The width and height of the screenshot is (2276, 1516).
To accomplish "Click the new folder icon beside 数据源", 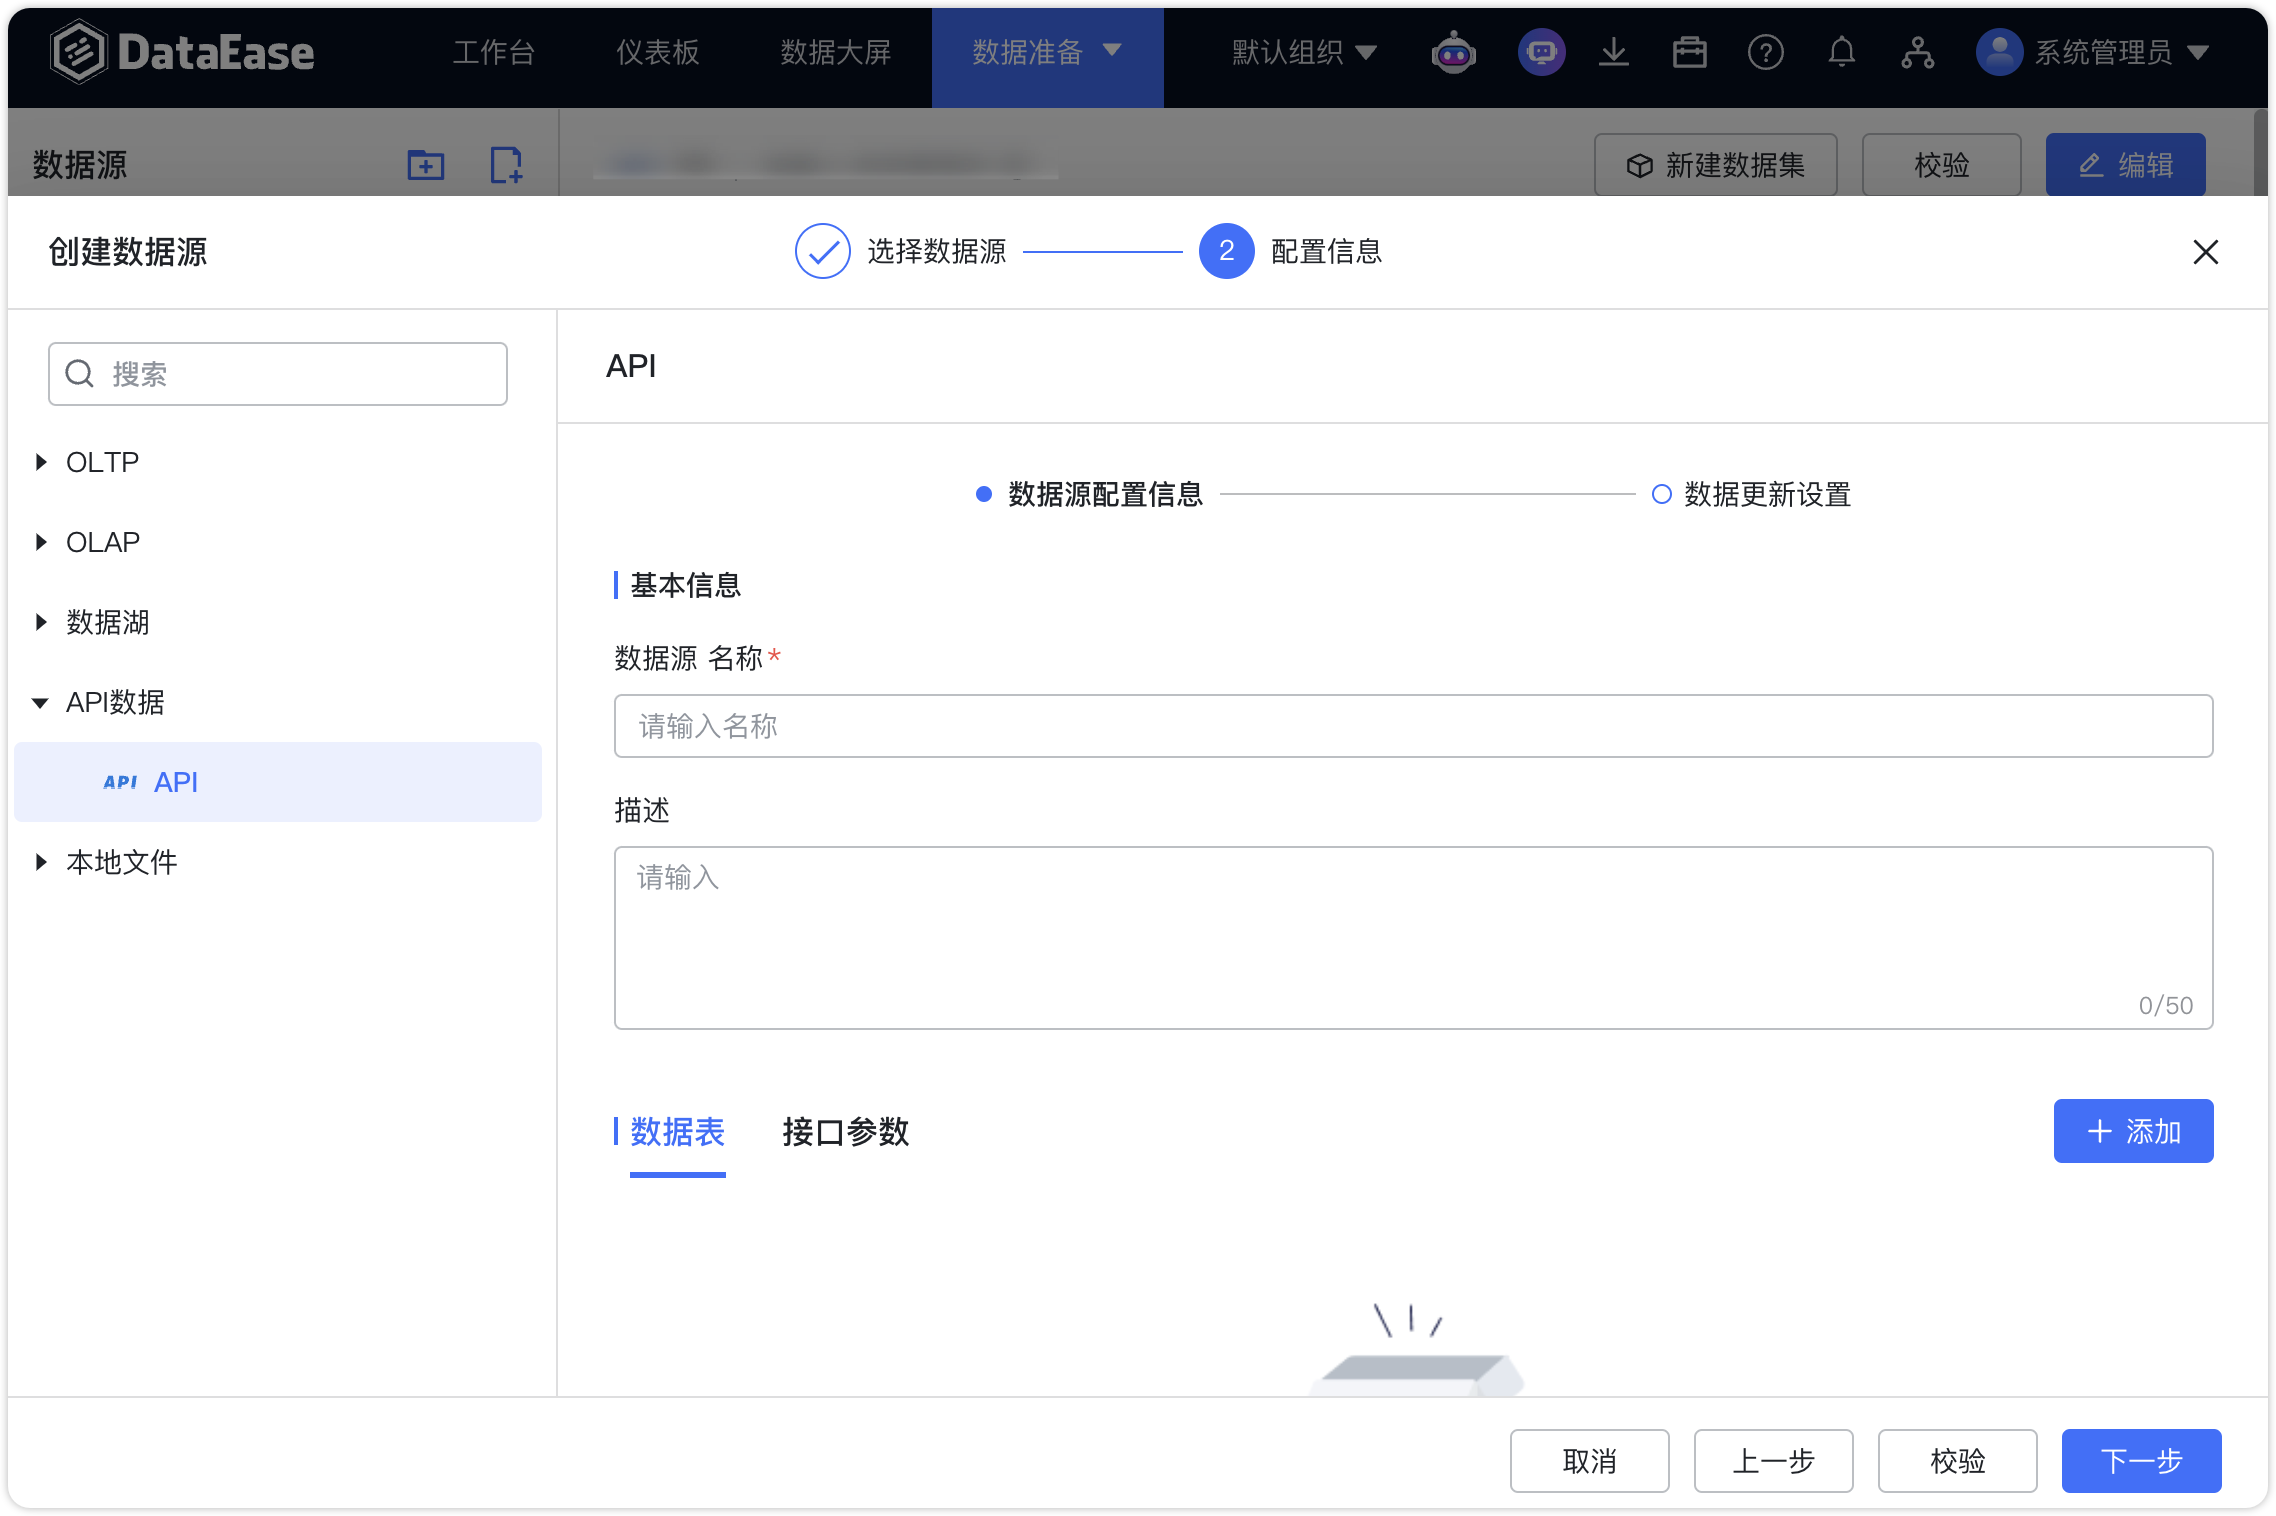I will [x=425, y=164].
